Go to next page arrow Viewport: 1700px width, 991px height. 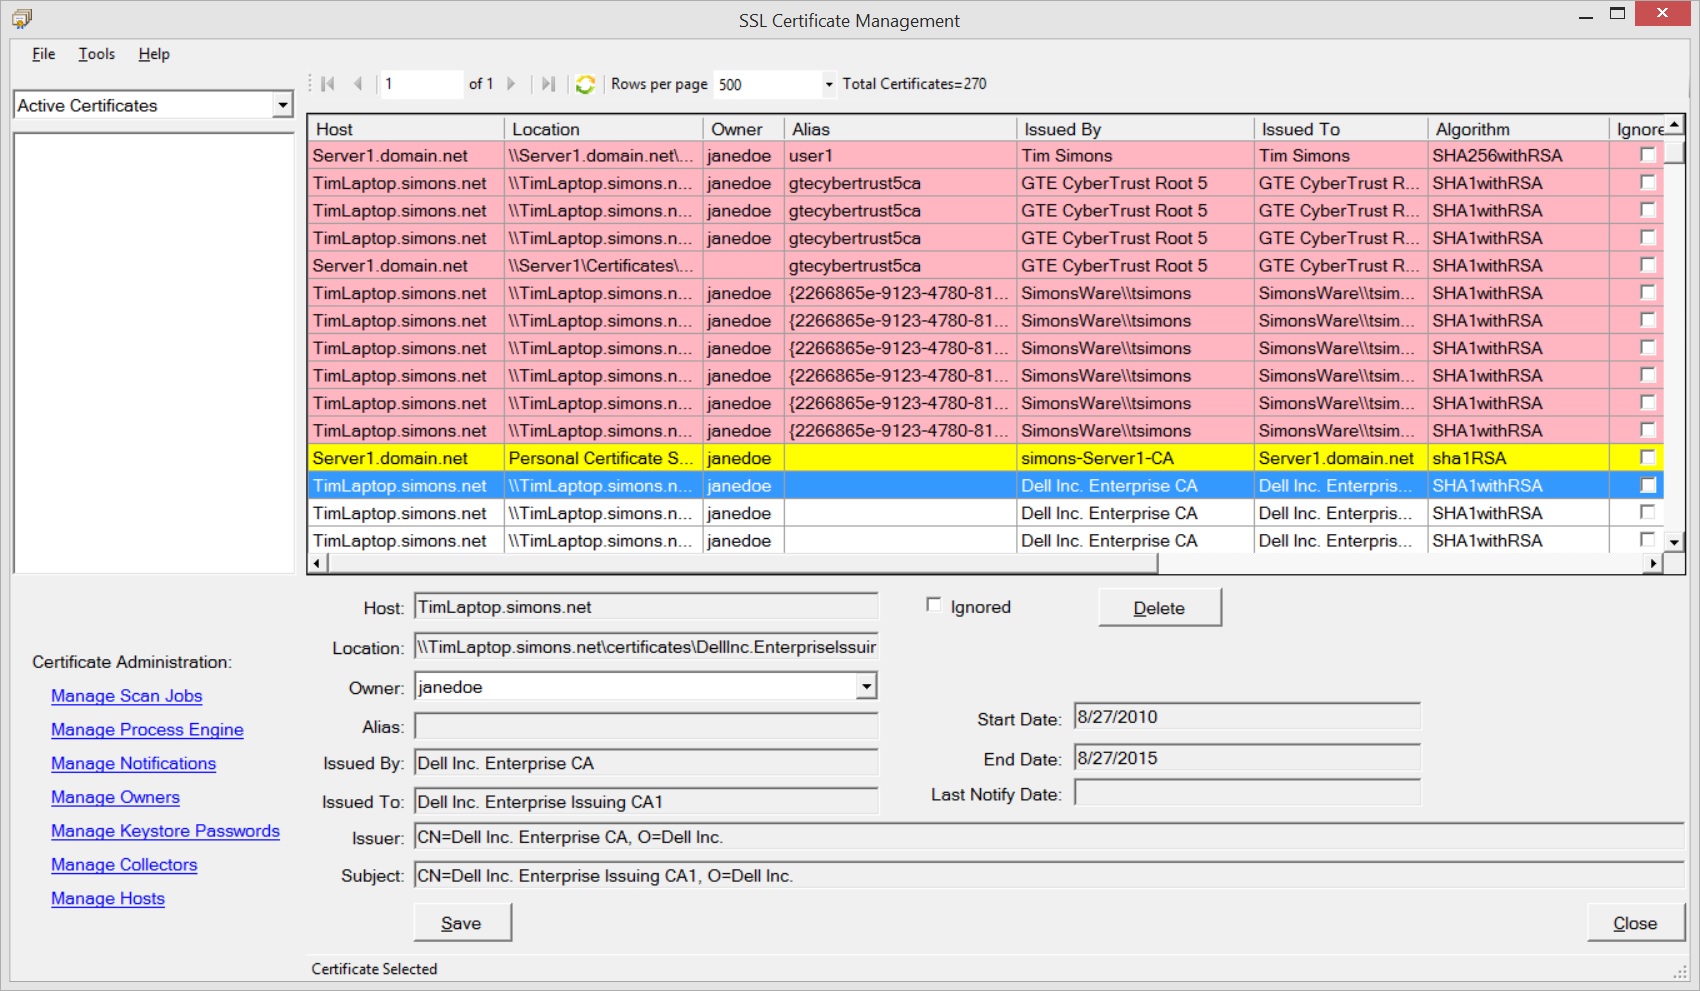click(511, 84)
